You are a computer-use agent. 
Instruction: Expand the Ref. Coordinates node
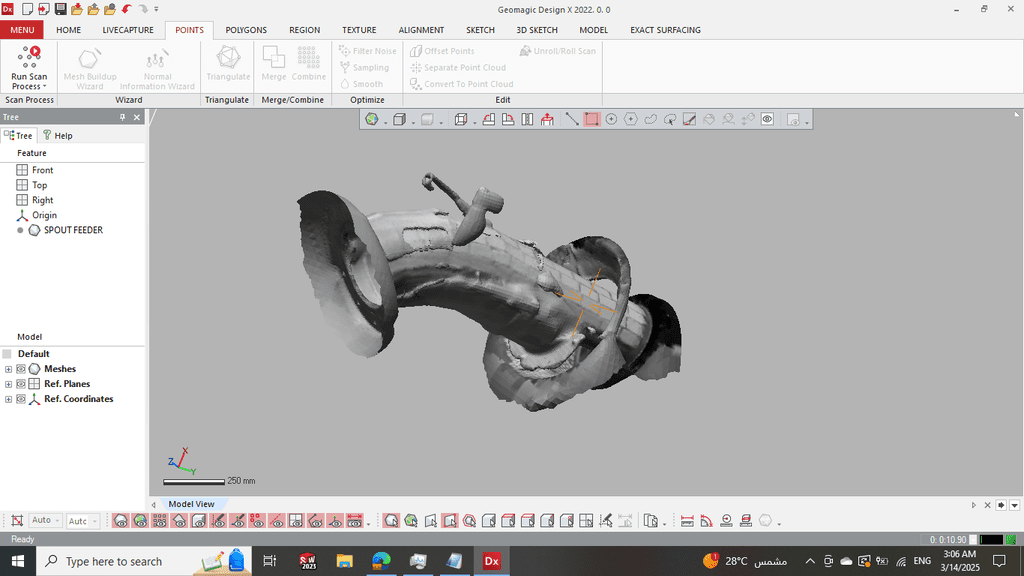pyautogui.click(x=8, y=399)
